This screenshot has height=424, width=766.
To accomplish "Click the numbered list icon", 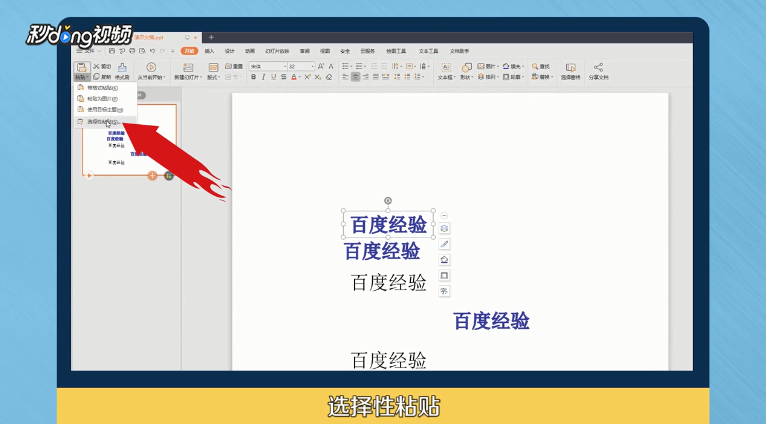I will (359, 66).
